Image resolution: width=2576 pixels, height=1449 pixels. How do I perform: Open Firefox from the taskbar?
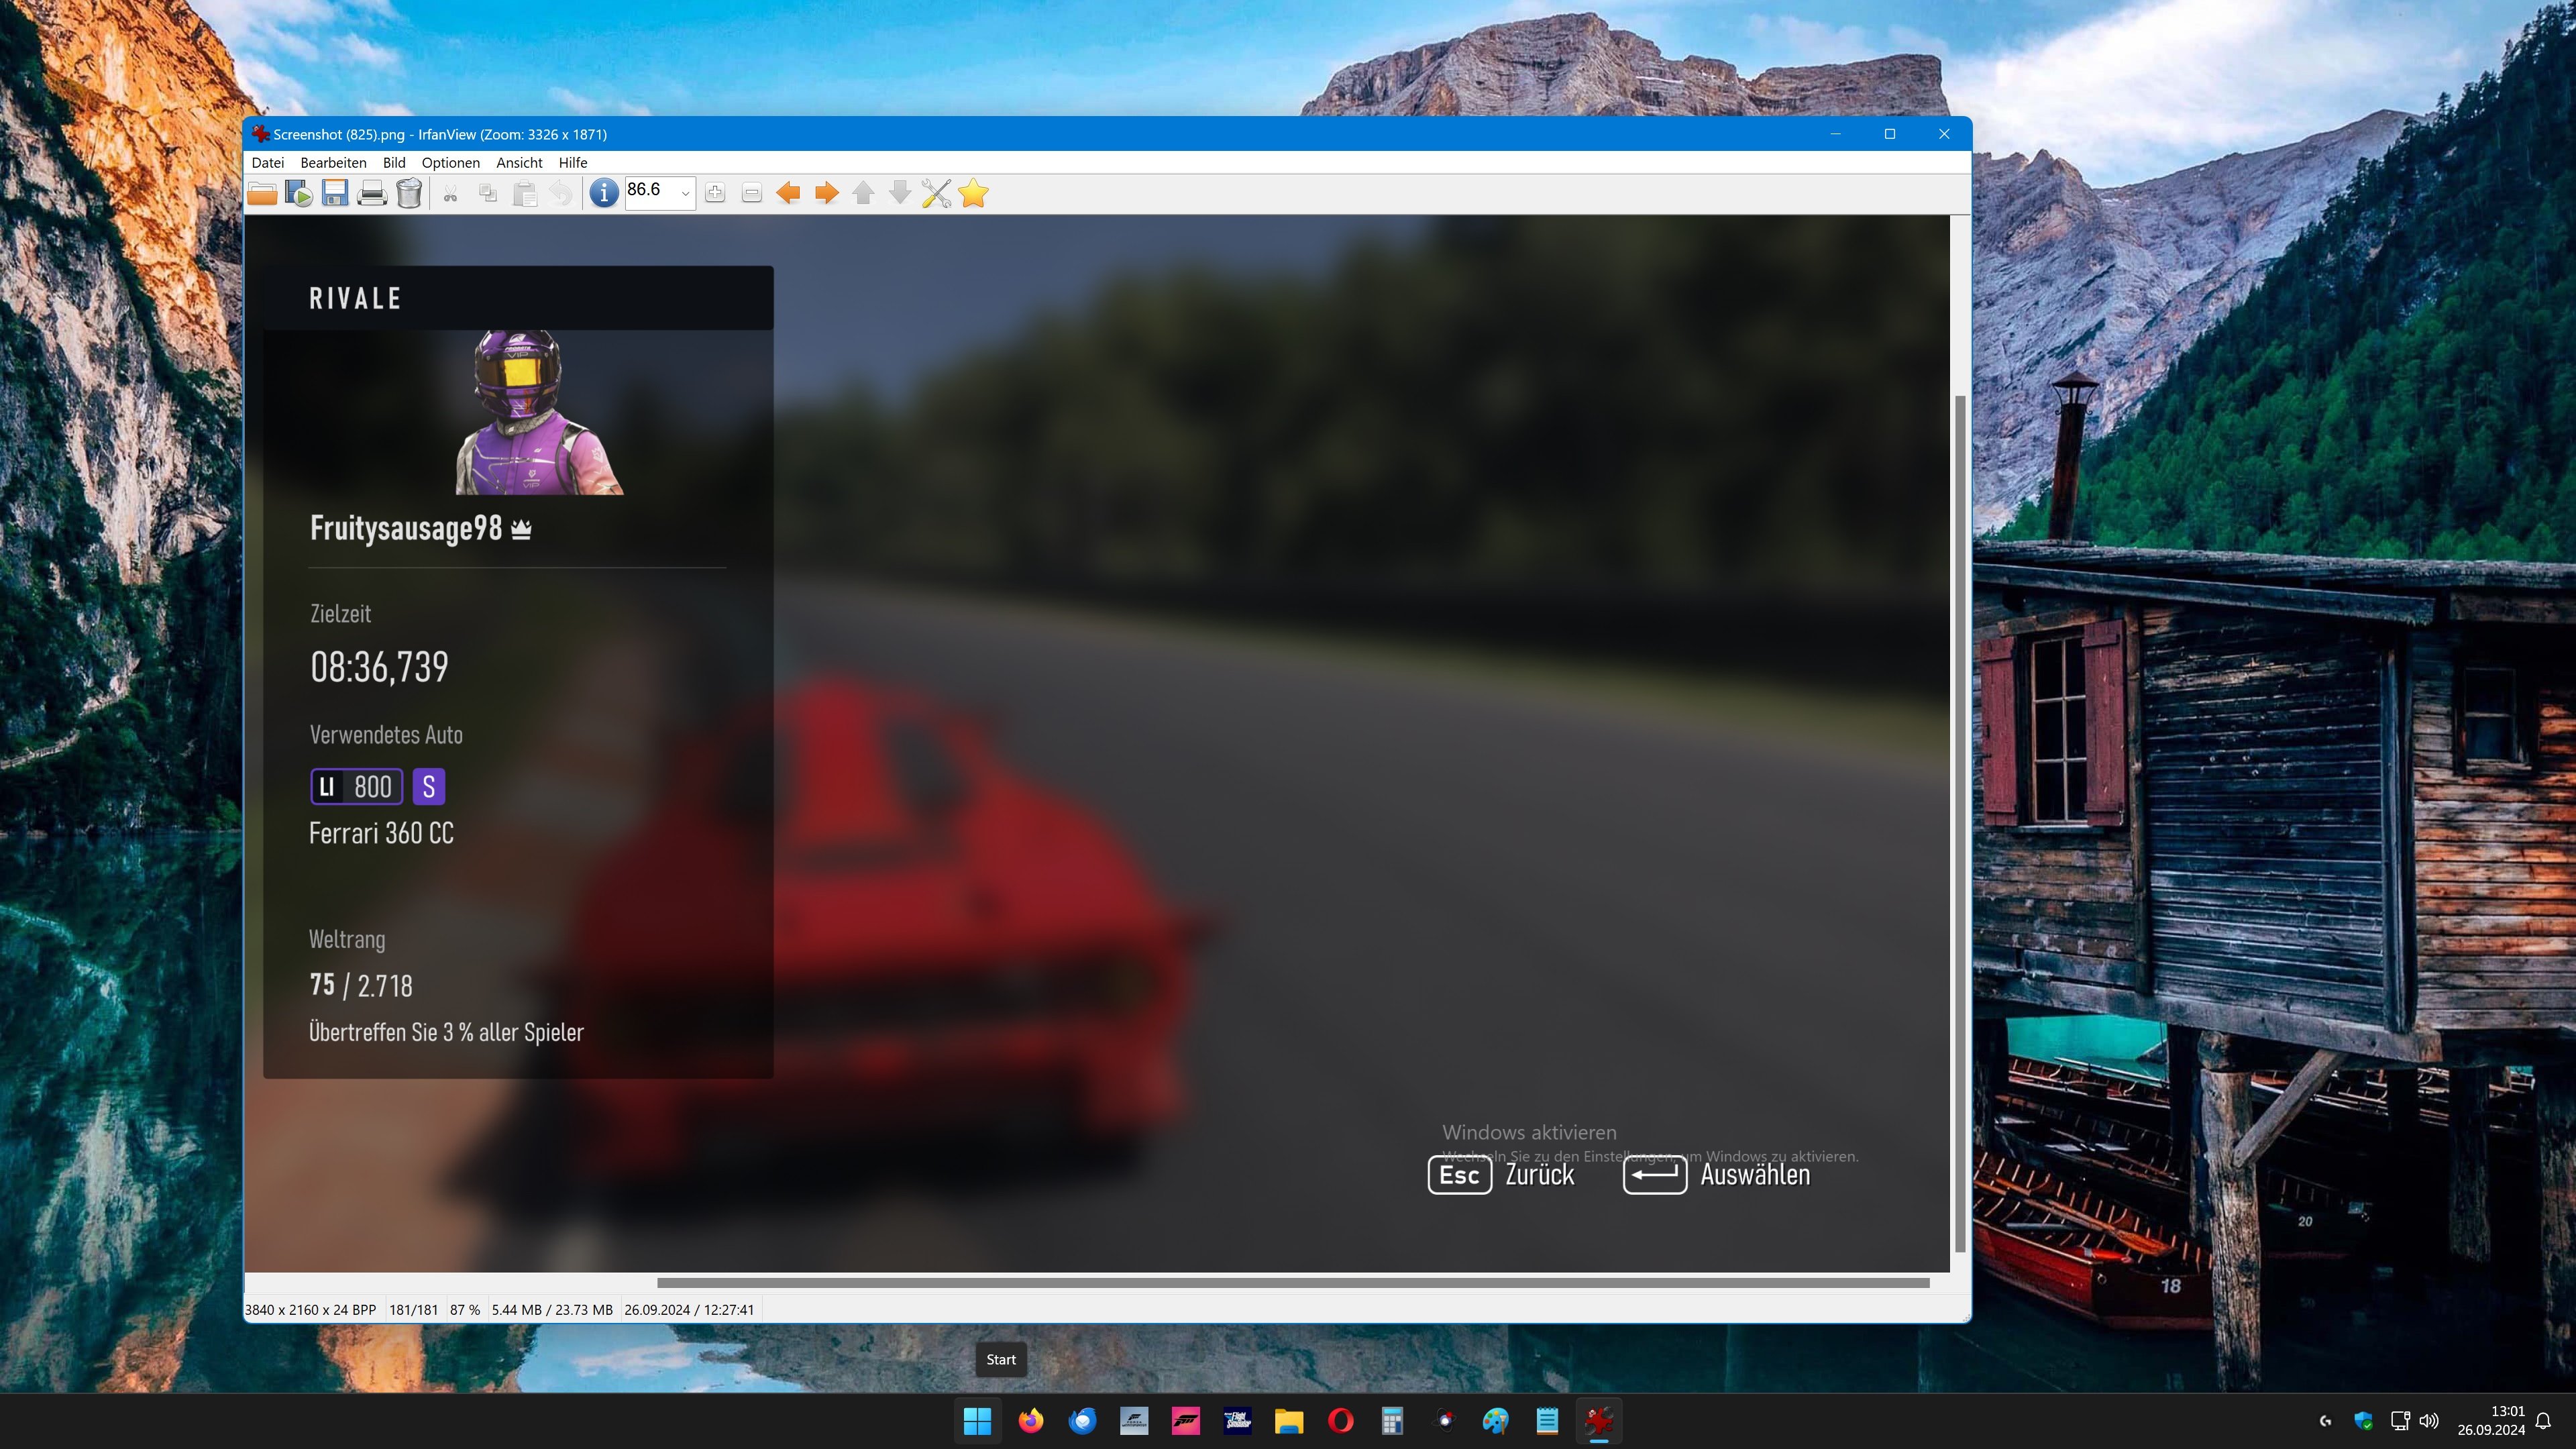coord(1030,1420)
